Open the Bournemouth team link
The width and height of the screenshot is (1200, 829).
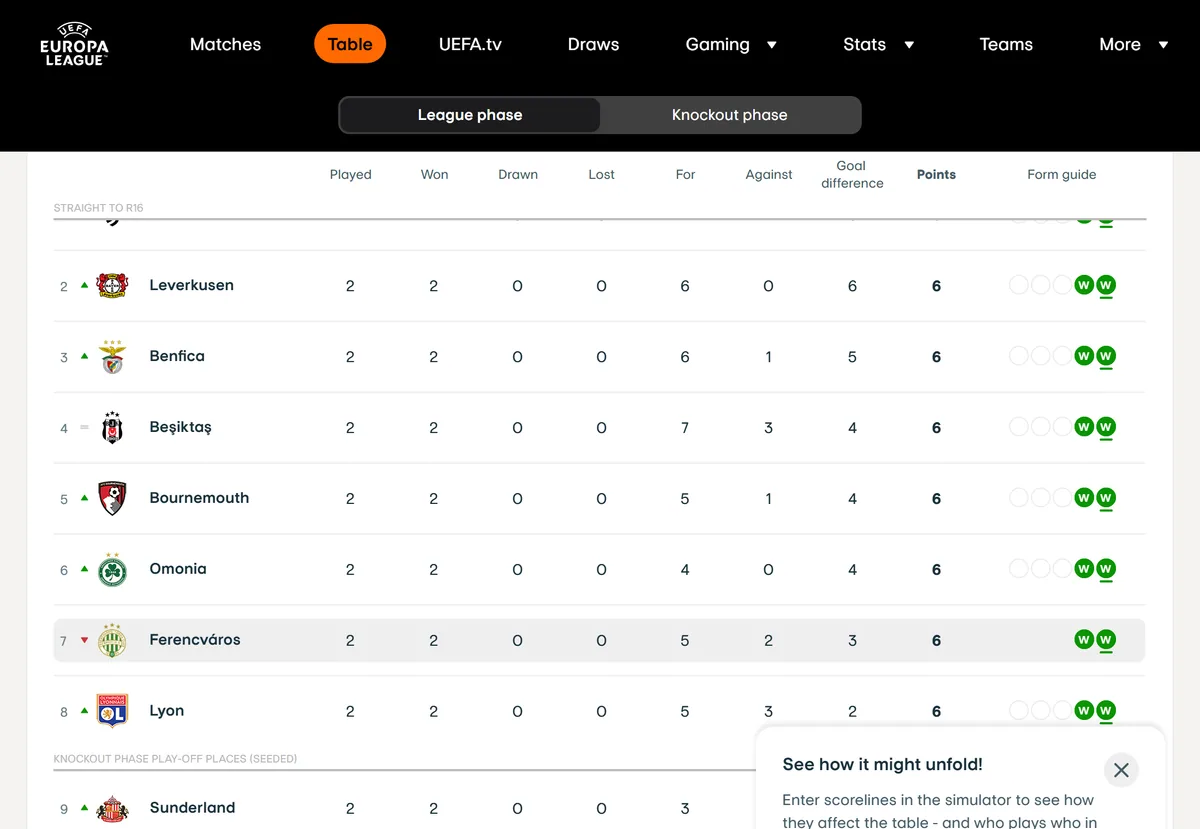(199, 498)
